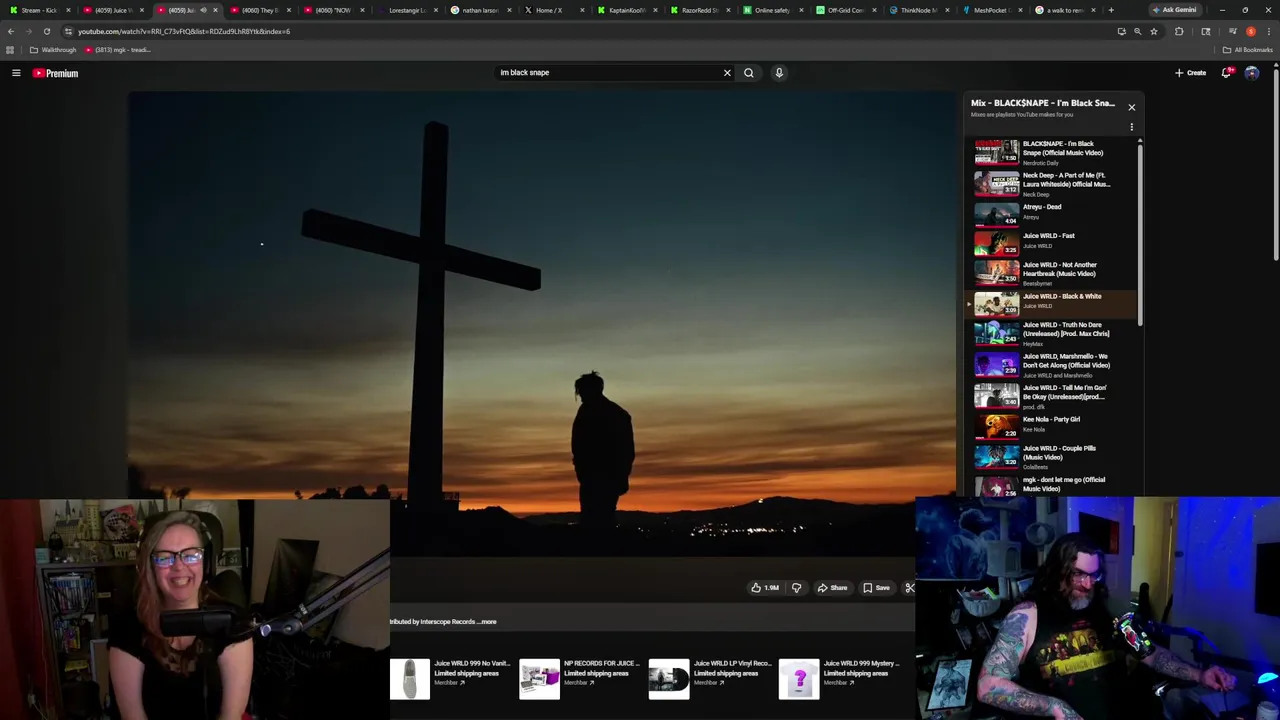This screenshot has width=1280, height=720.
Task: Play 'Kee Nola - Party Girl'
Action: (1052, 426)
